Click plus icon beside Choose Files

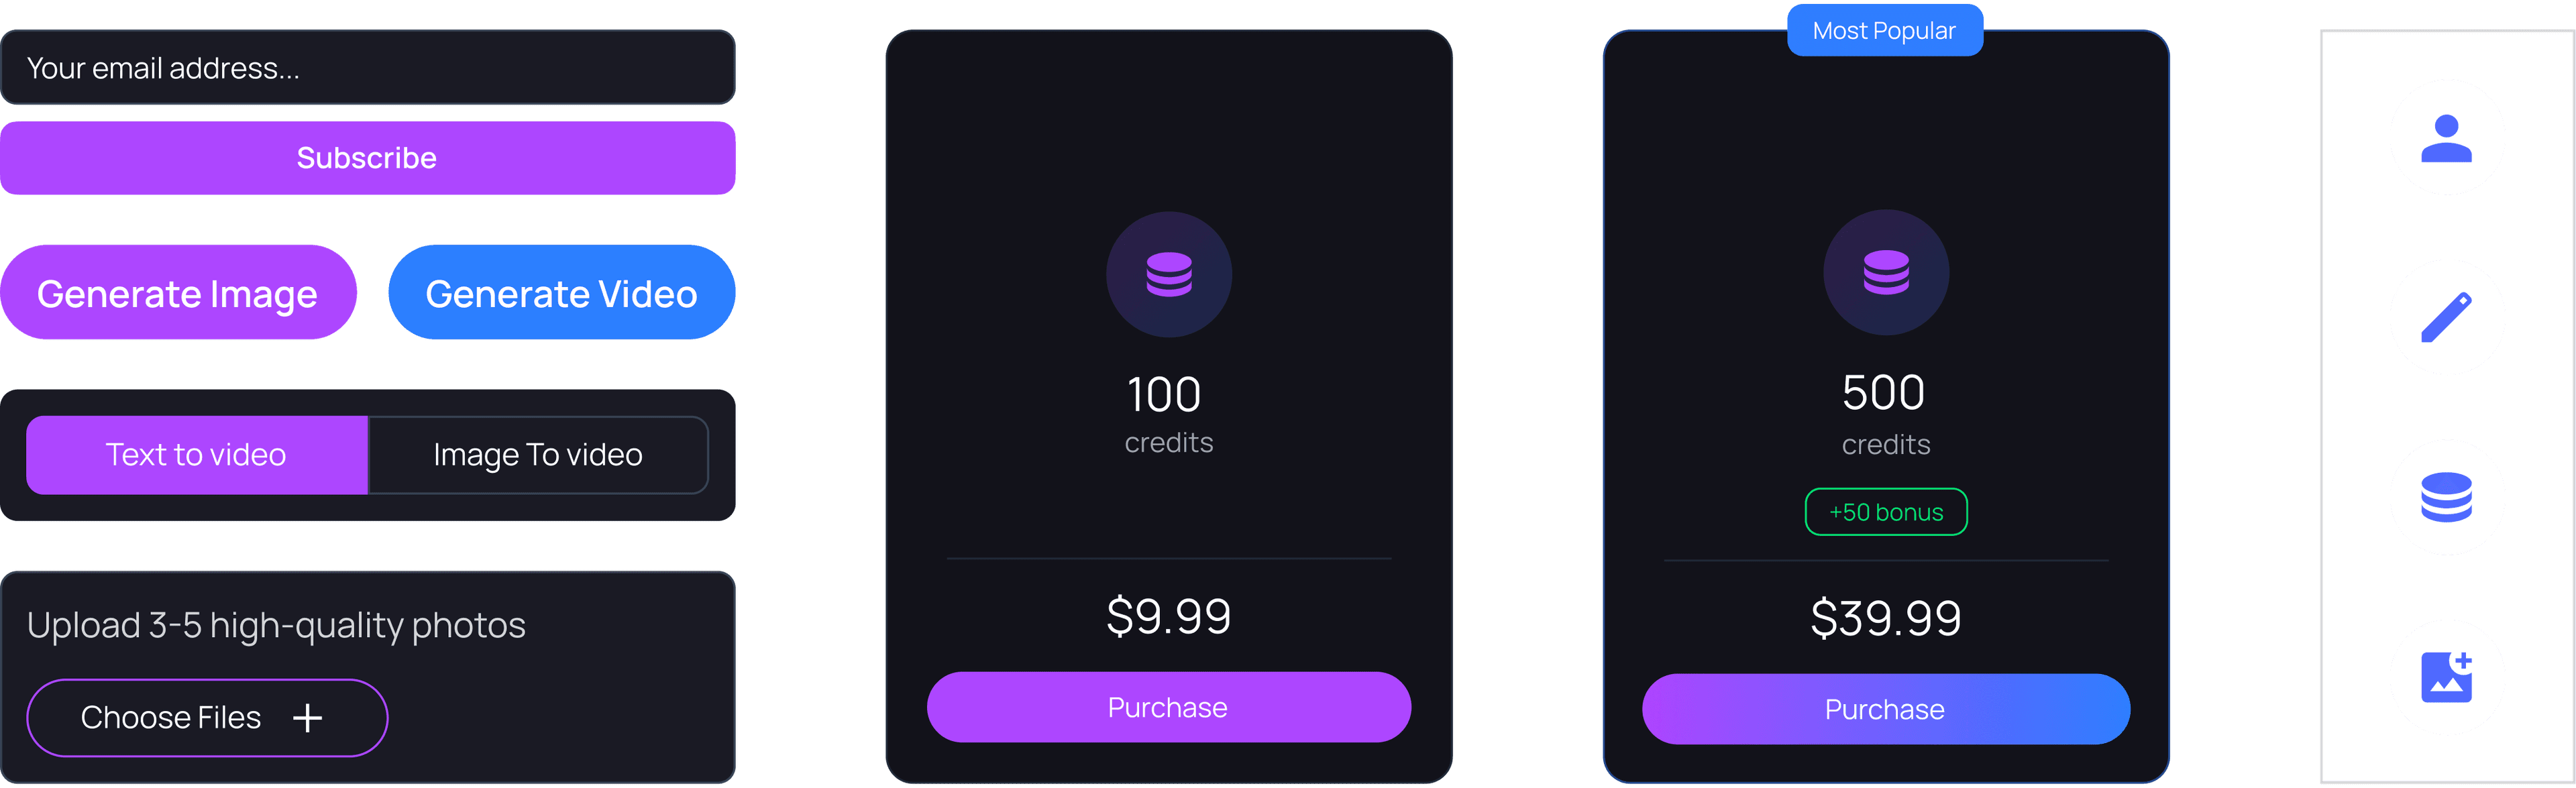308,718
